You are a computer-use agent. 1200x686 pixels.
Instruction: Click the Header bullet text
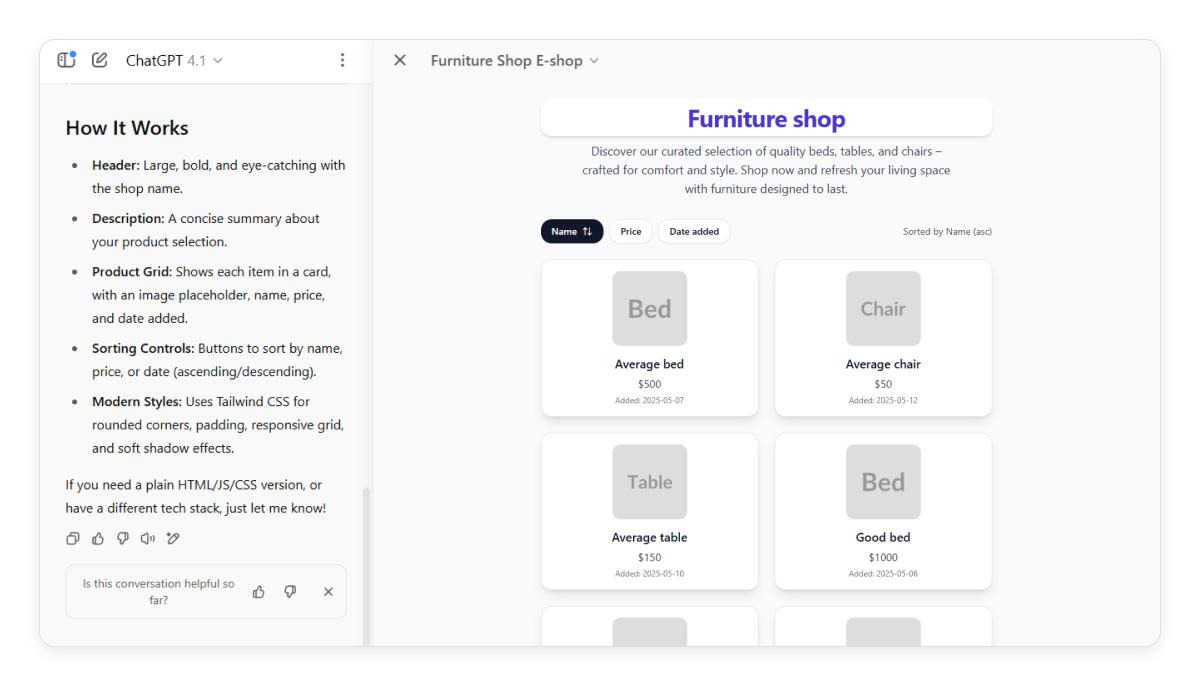[218, 176]
